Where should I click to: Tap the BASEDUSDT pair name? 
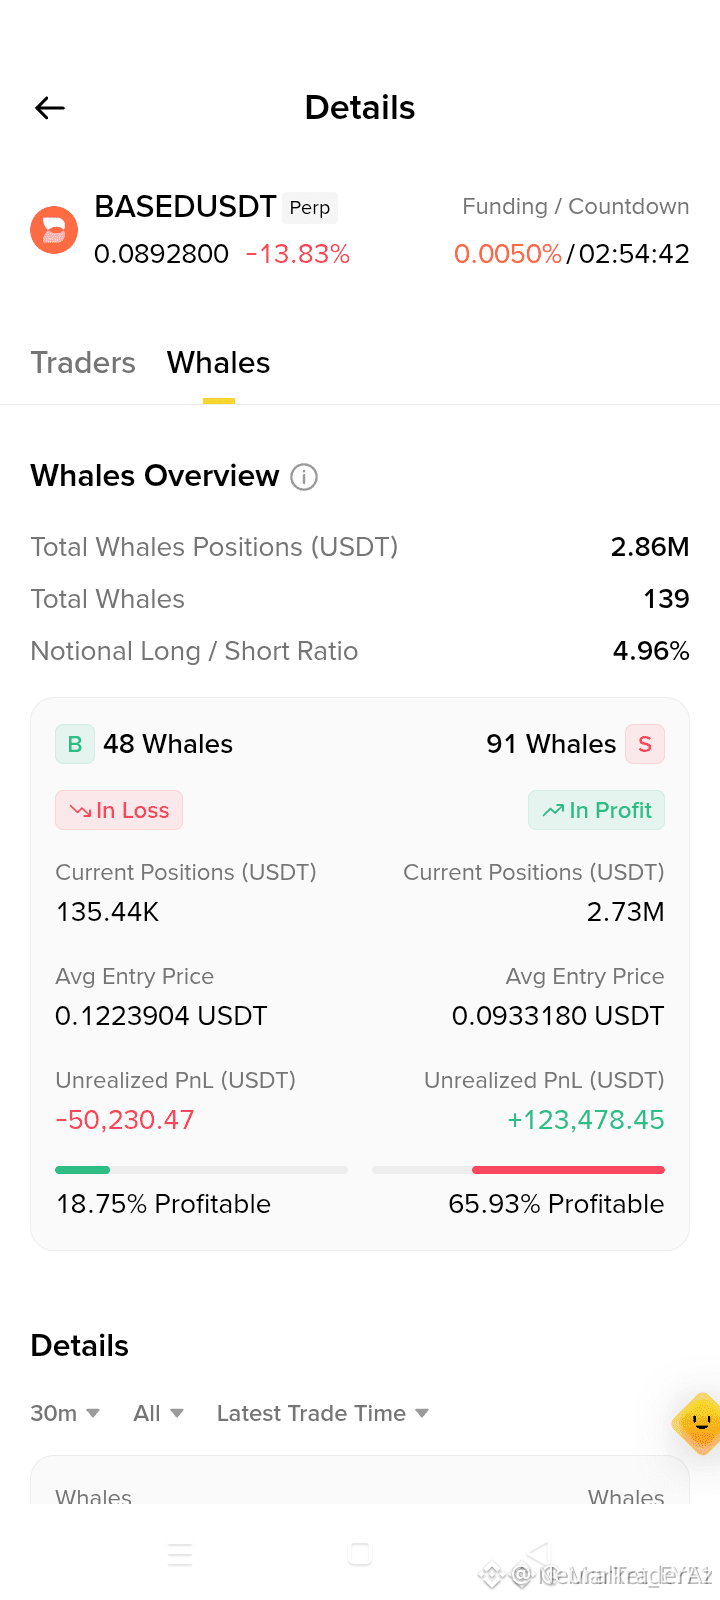coord(185,207)
